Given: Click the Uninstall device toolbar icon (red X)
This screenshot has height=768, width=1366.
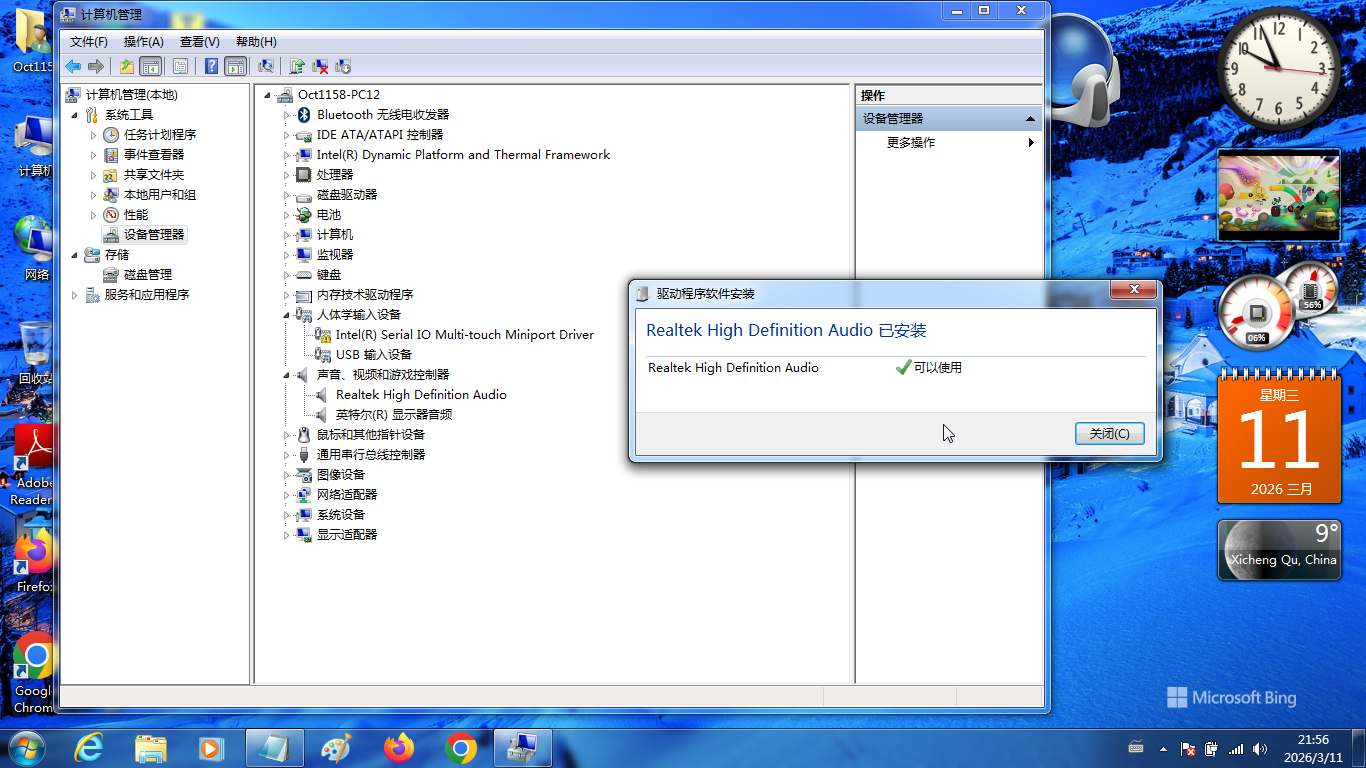Looking at the screenshot, I should [x=320, y=66].
